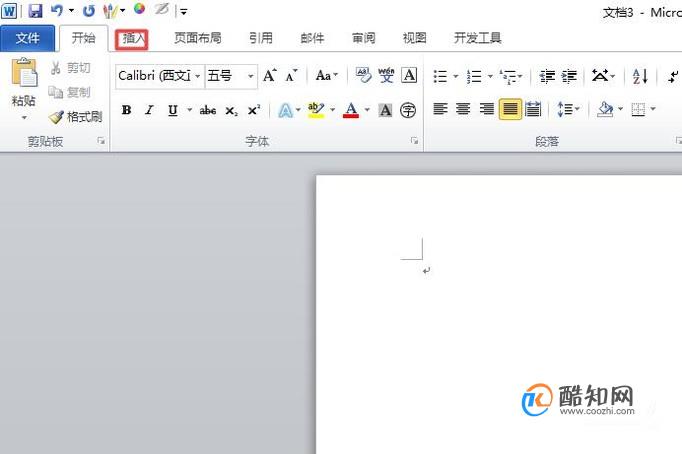
Task: Open Undo history dropdown arrow
Action: tap(71, 11)
